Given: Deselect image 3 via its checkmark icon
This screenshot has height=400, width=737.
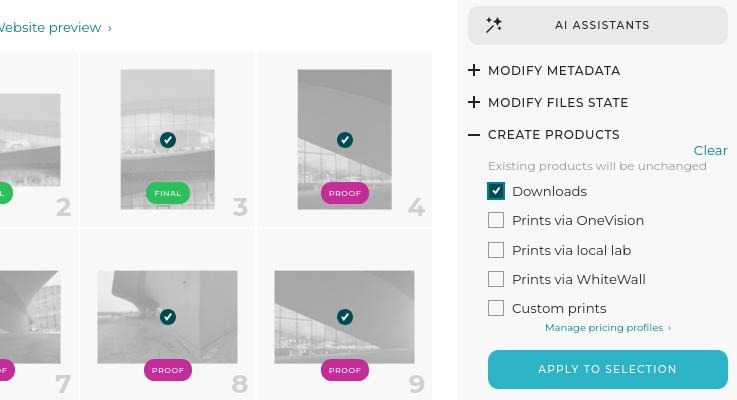Looking at the screenshot, I should click(x=168, y=140).
